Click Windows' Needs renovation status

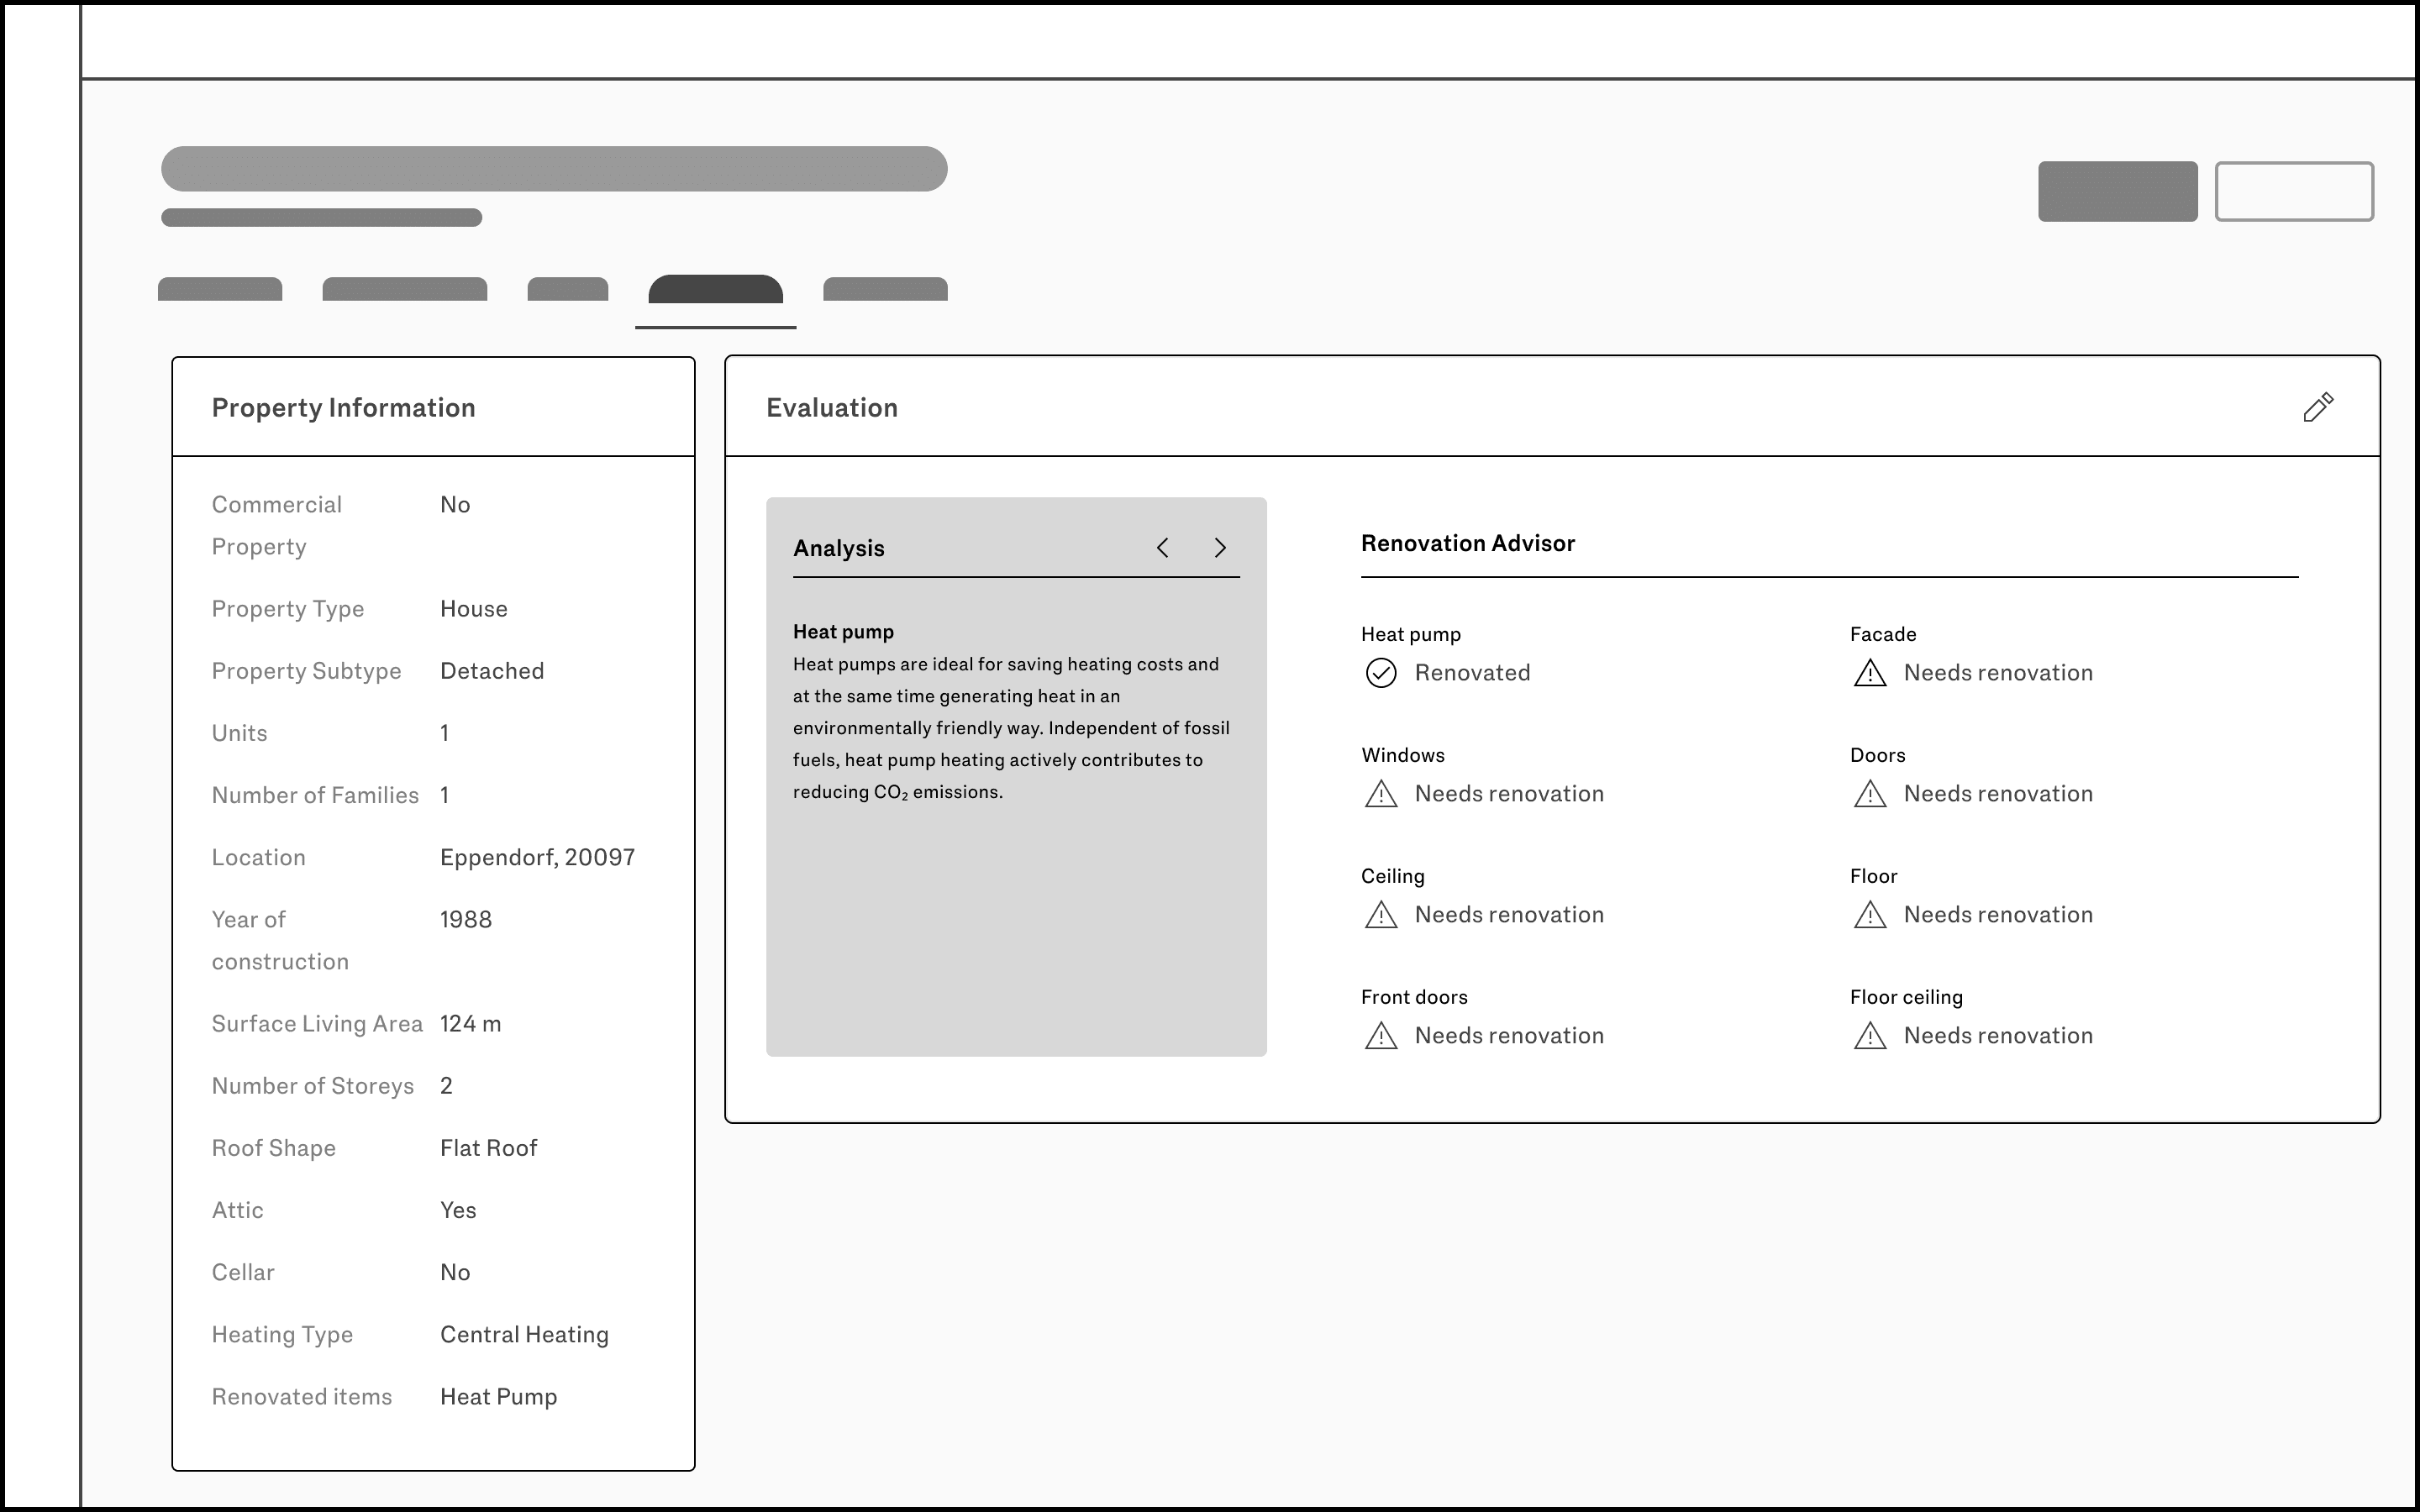[1509, 794]
